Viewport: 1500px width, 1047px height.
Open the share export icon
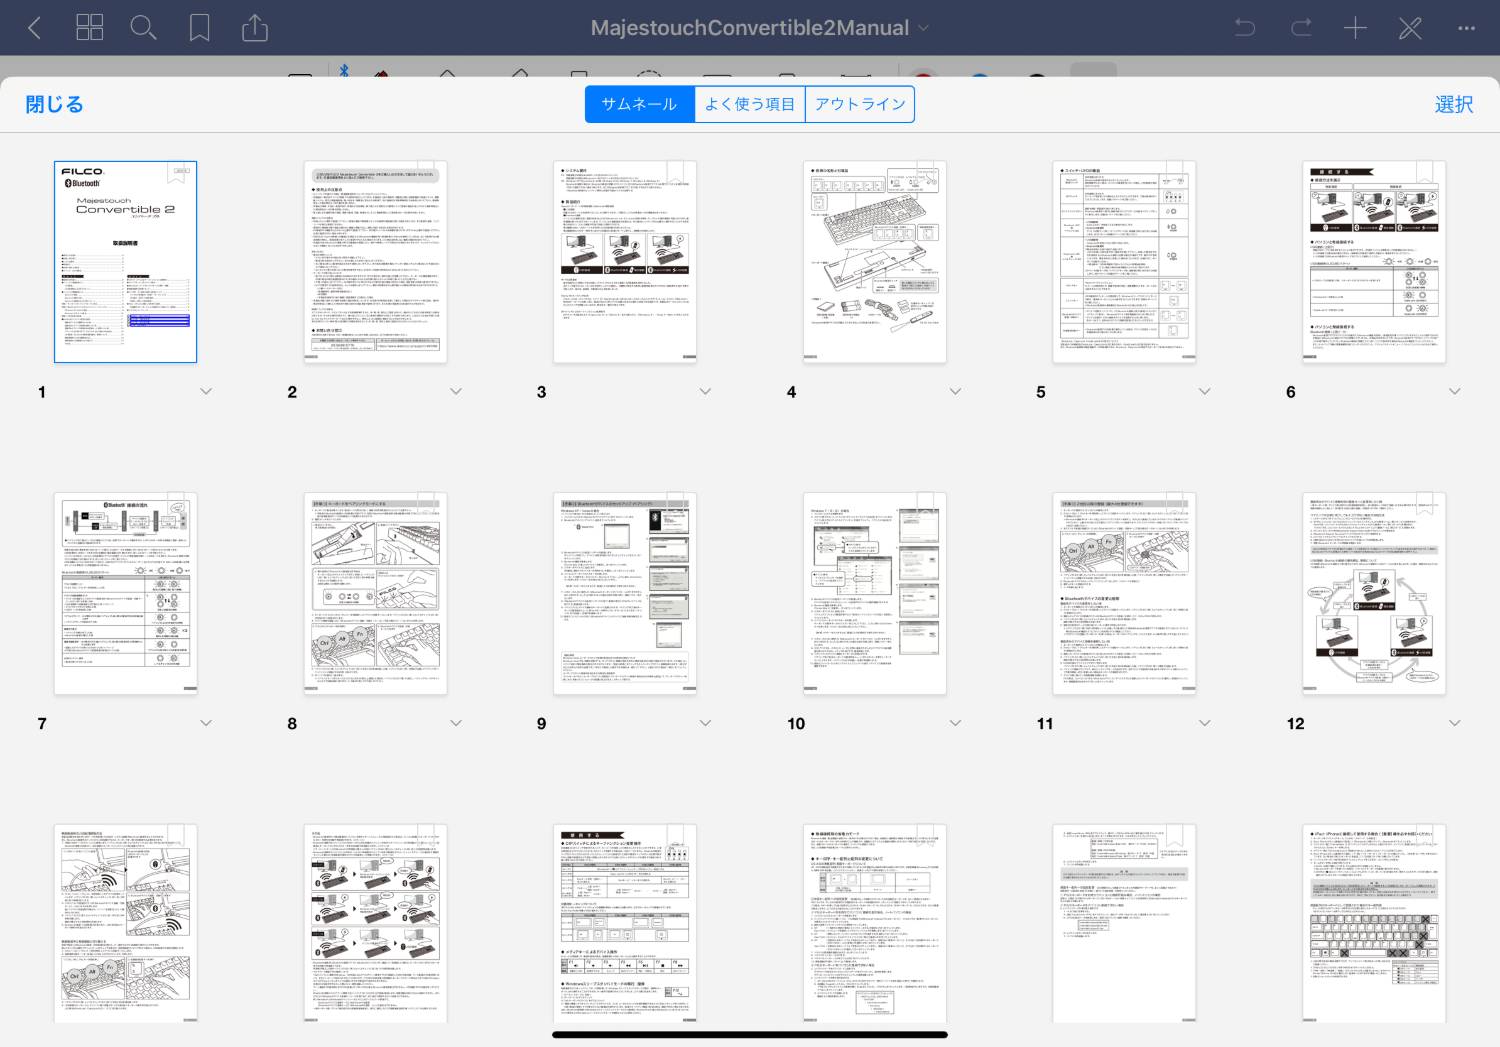point(255,28)
